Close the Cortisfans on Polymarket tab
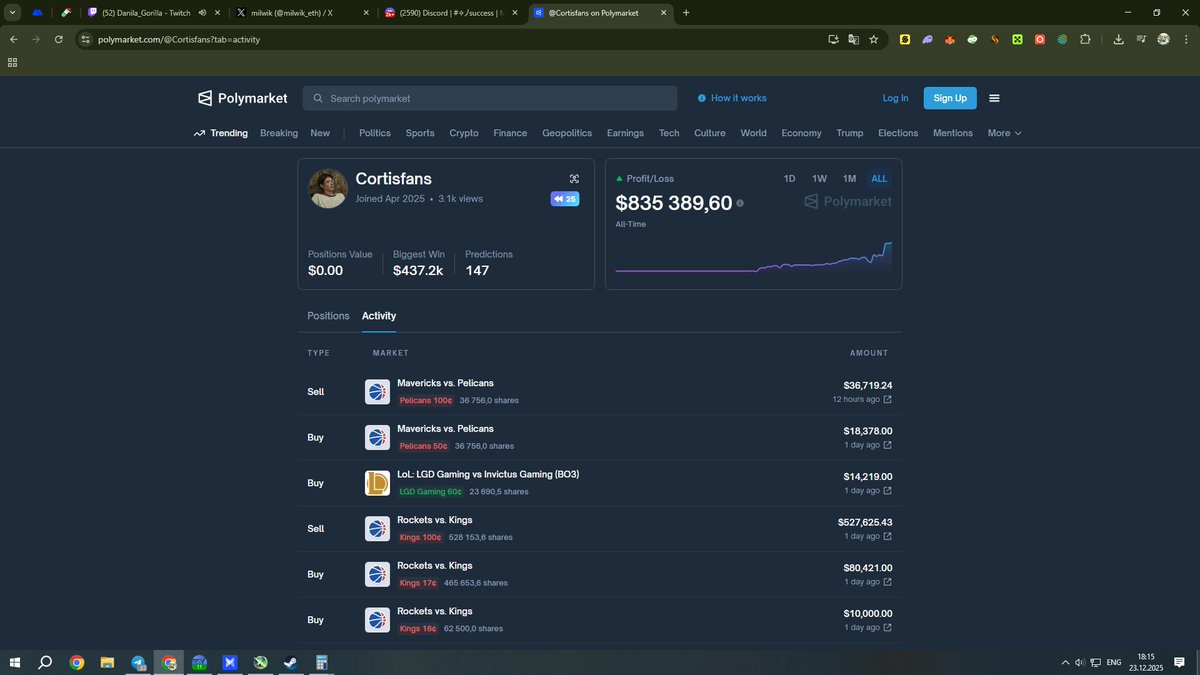The image size is (1200, 675). click(662, 13)
